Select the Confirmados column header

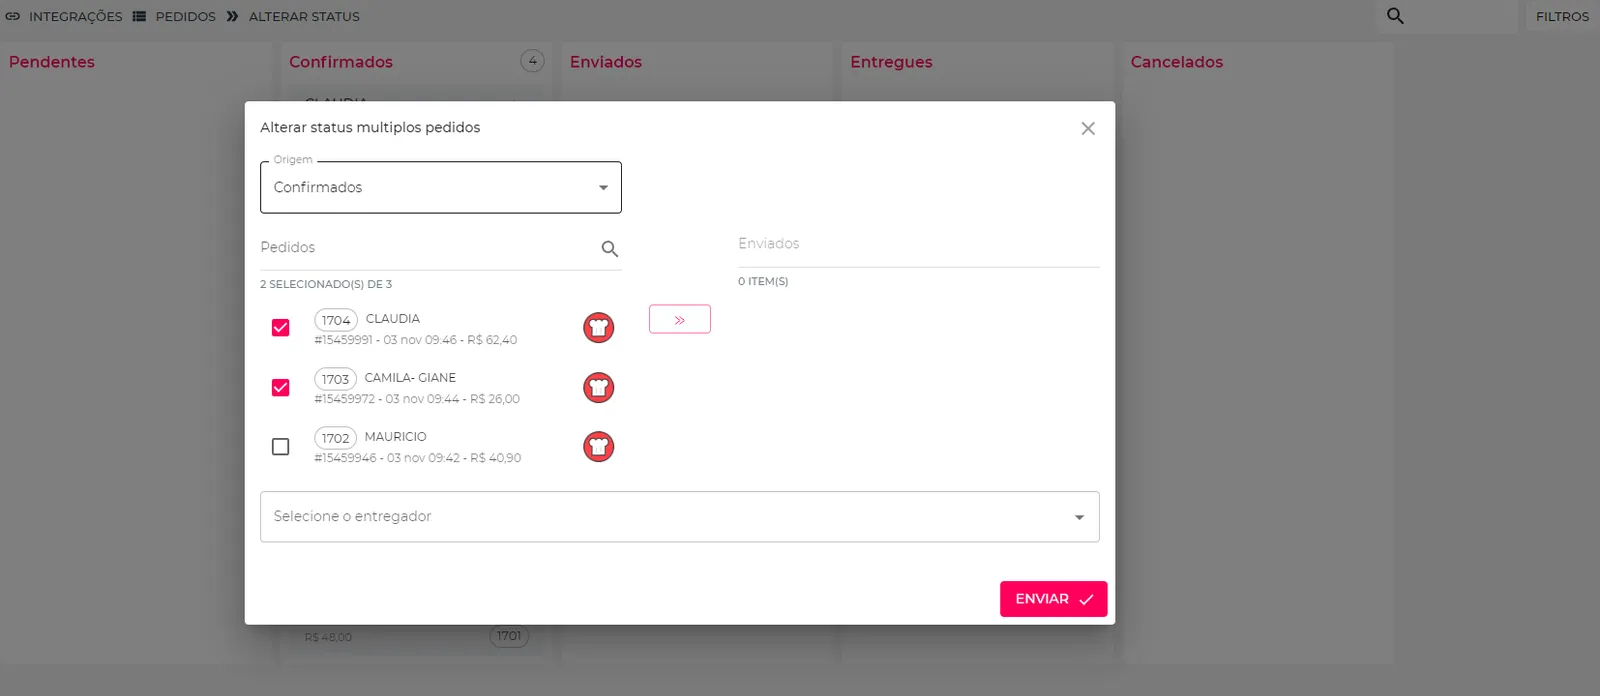click(x=341, y=62)
